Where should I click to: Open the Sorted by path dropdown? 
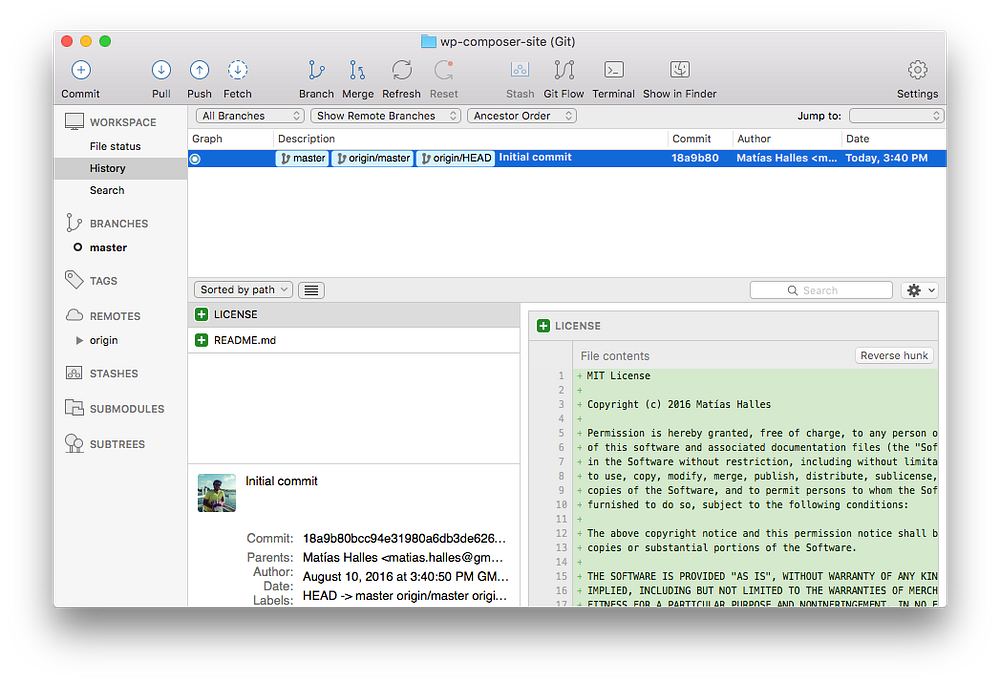point(243,290)
